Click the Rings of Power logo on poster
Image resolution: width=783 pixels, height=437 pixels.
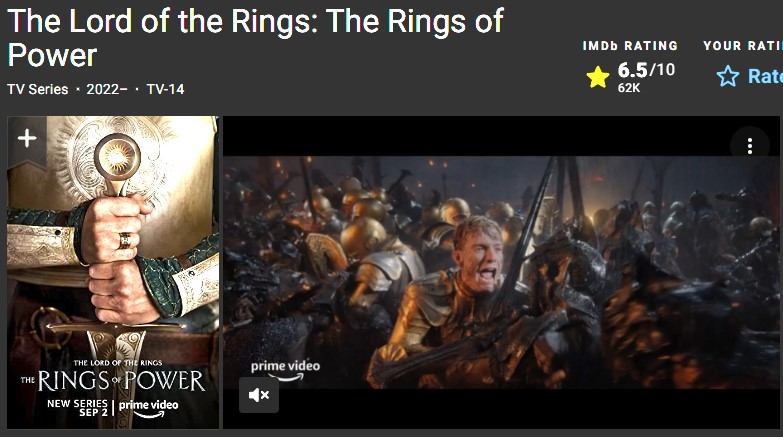[113, 377]
